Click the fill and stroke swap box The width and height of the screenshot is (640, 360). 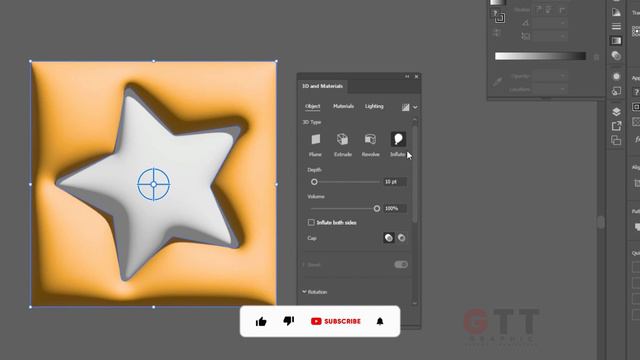click(498, 17)
